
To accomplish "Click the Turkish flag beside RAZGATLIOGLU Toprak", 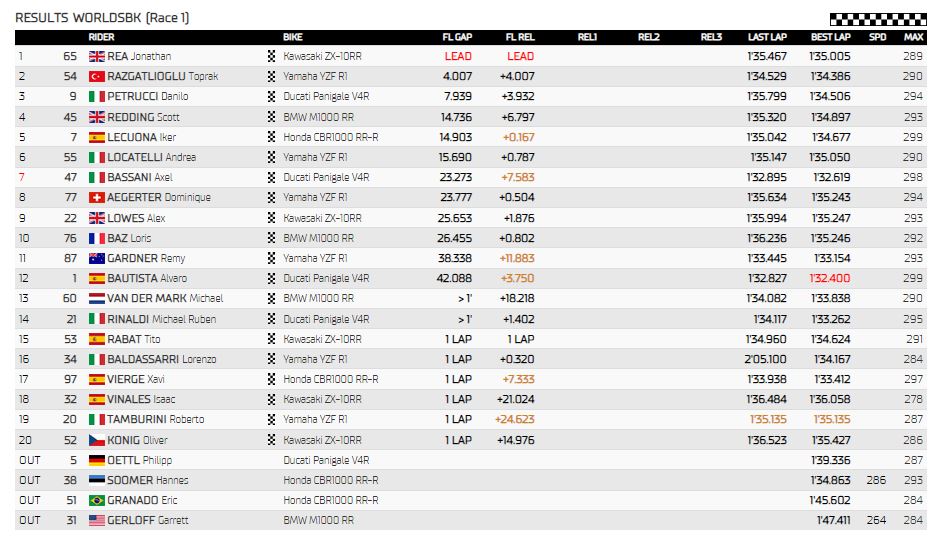I will coord(97,76).
